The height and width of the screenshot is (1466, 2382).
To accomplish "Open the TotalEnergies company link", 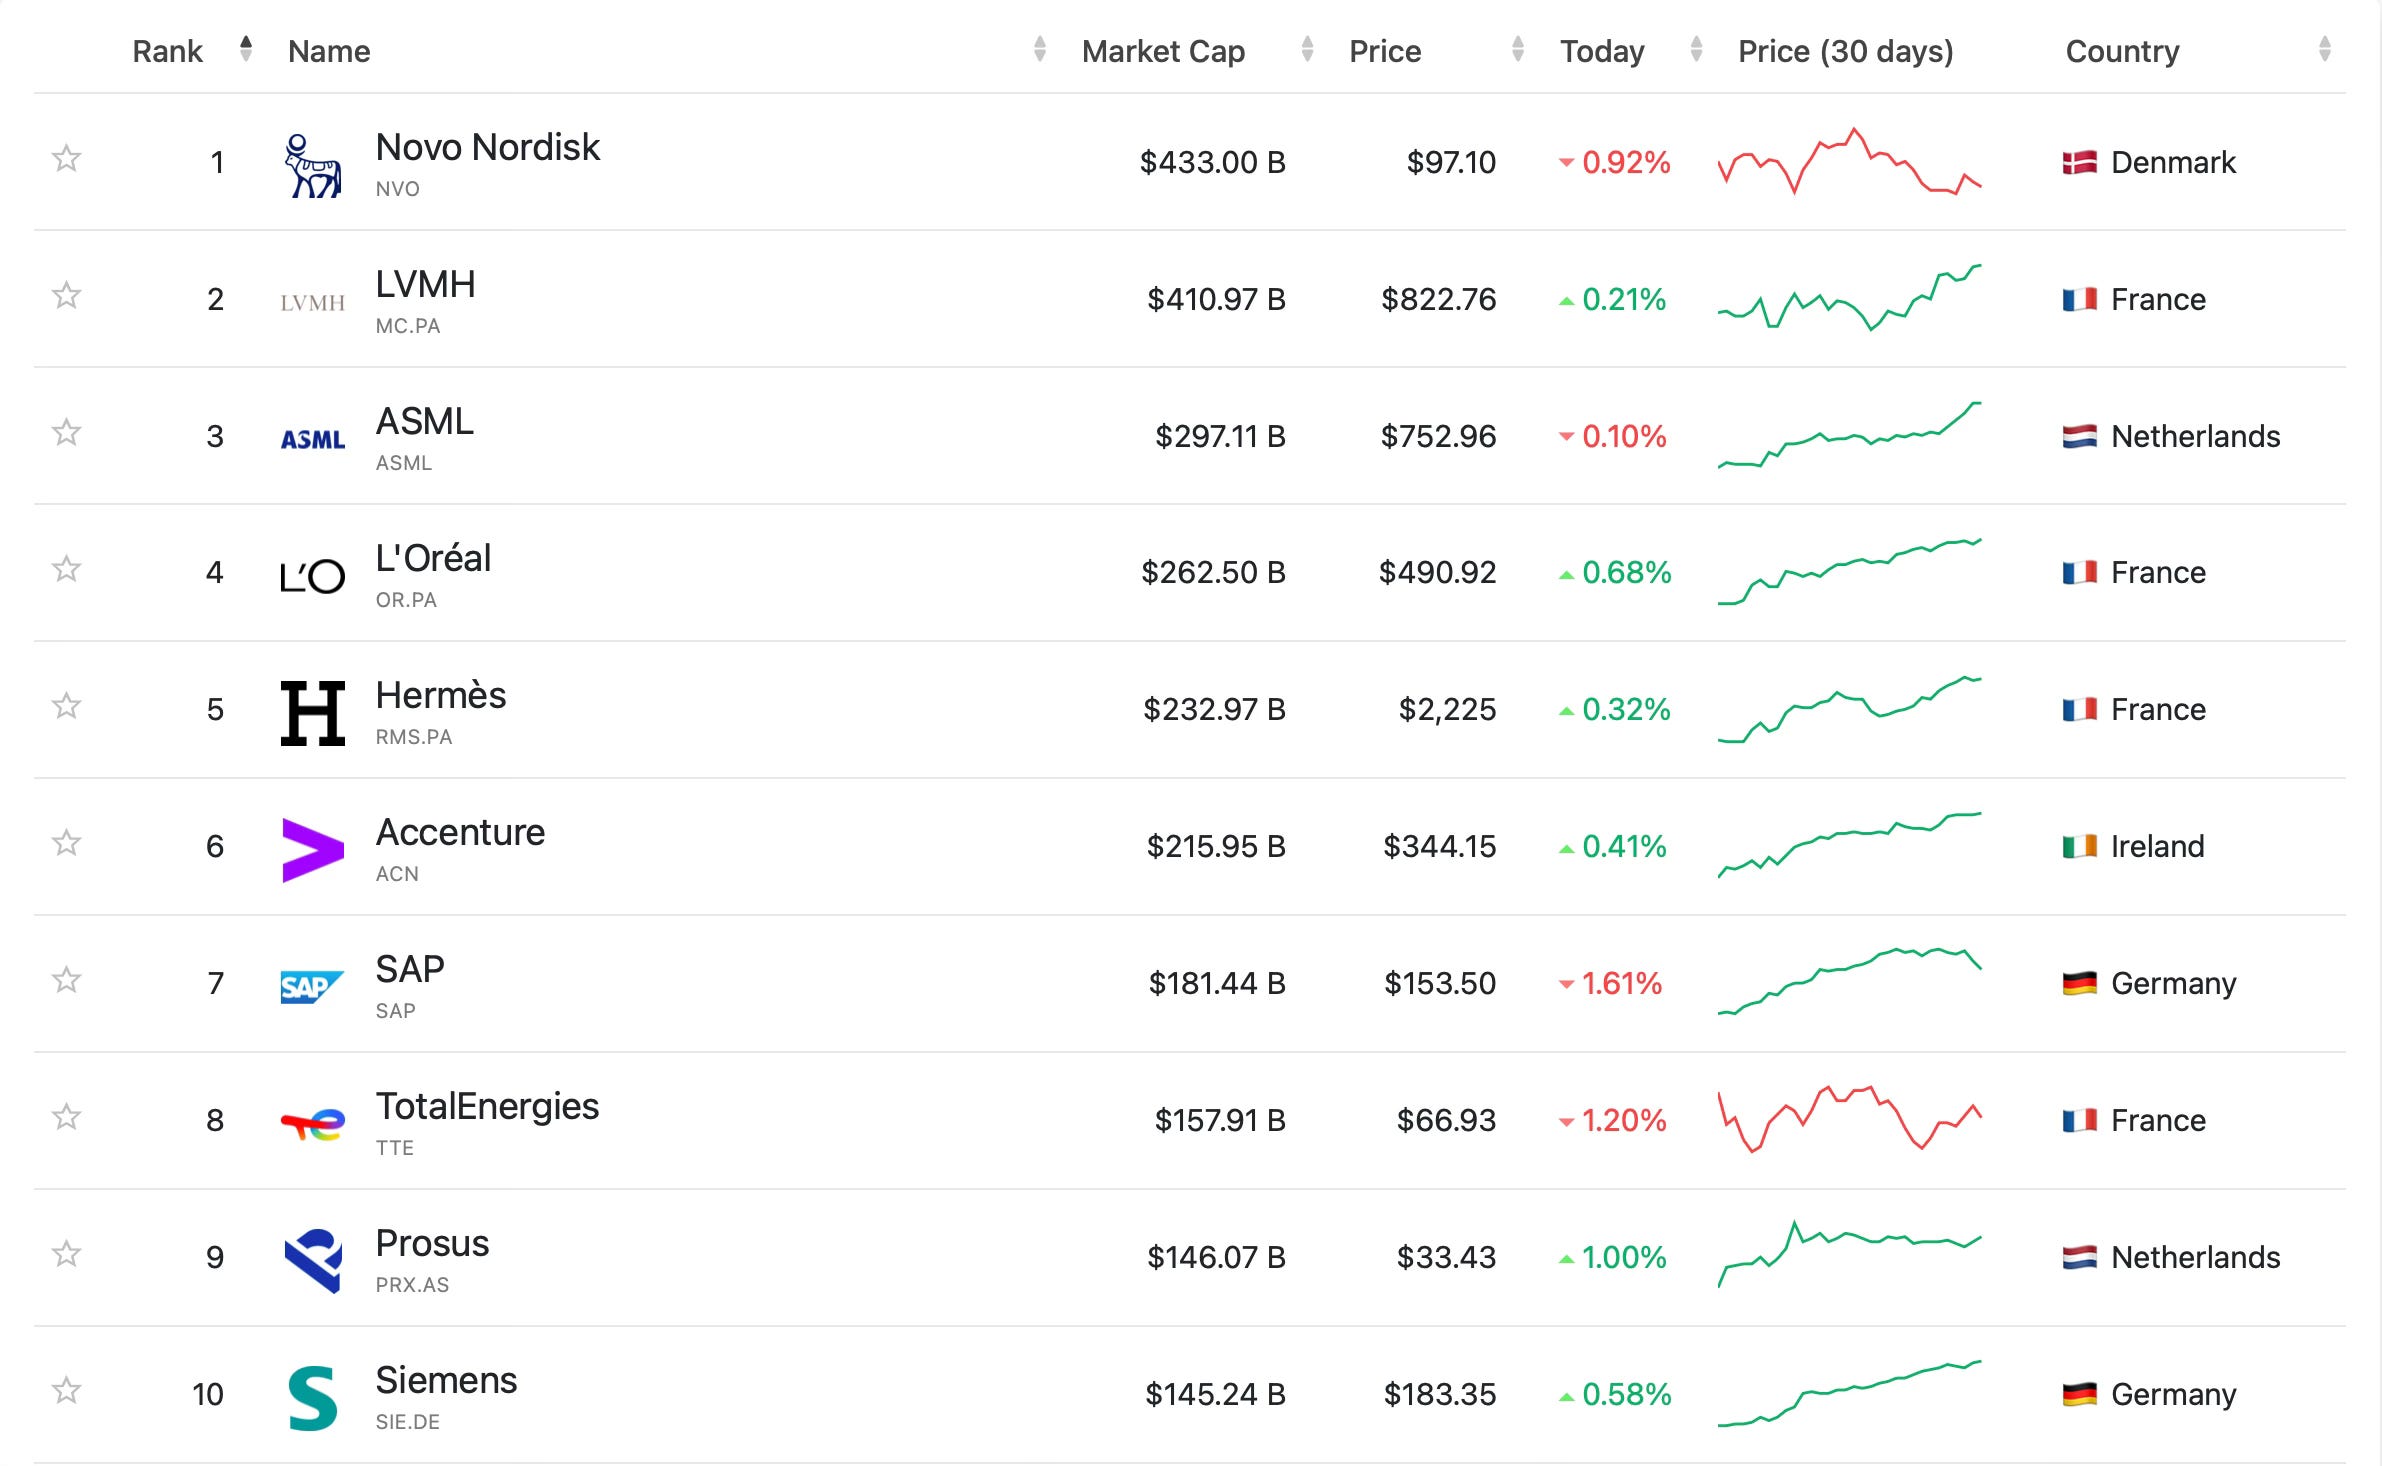I will click(x=487, y=1106).
